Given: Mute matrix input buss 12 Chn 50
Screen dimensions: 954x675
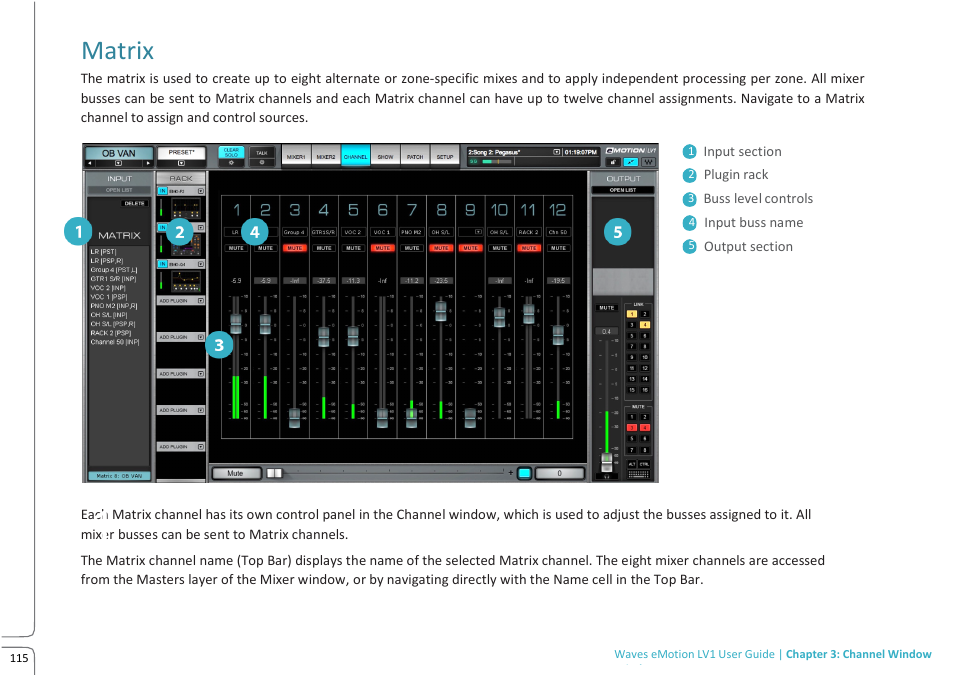Looking at the screenshot, I should [x=558, y=248].
